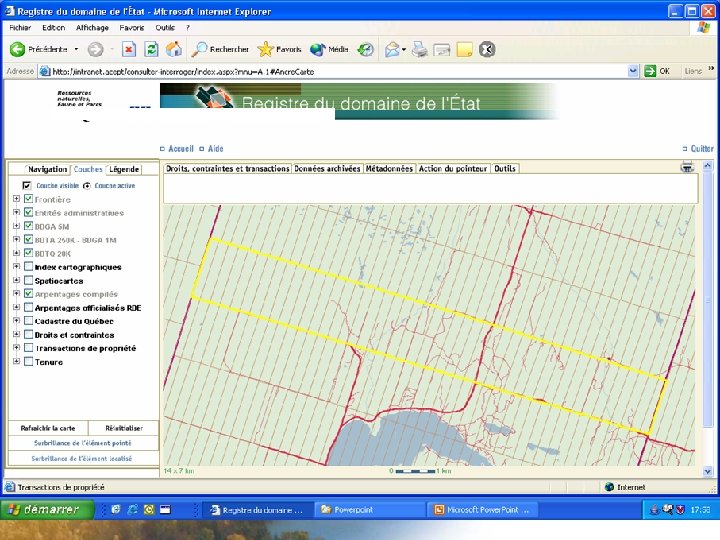The height and width of the screenshot is (540, 720).
Task: Expand the Frontière layer group
Action: pos(17,199)
